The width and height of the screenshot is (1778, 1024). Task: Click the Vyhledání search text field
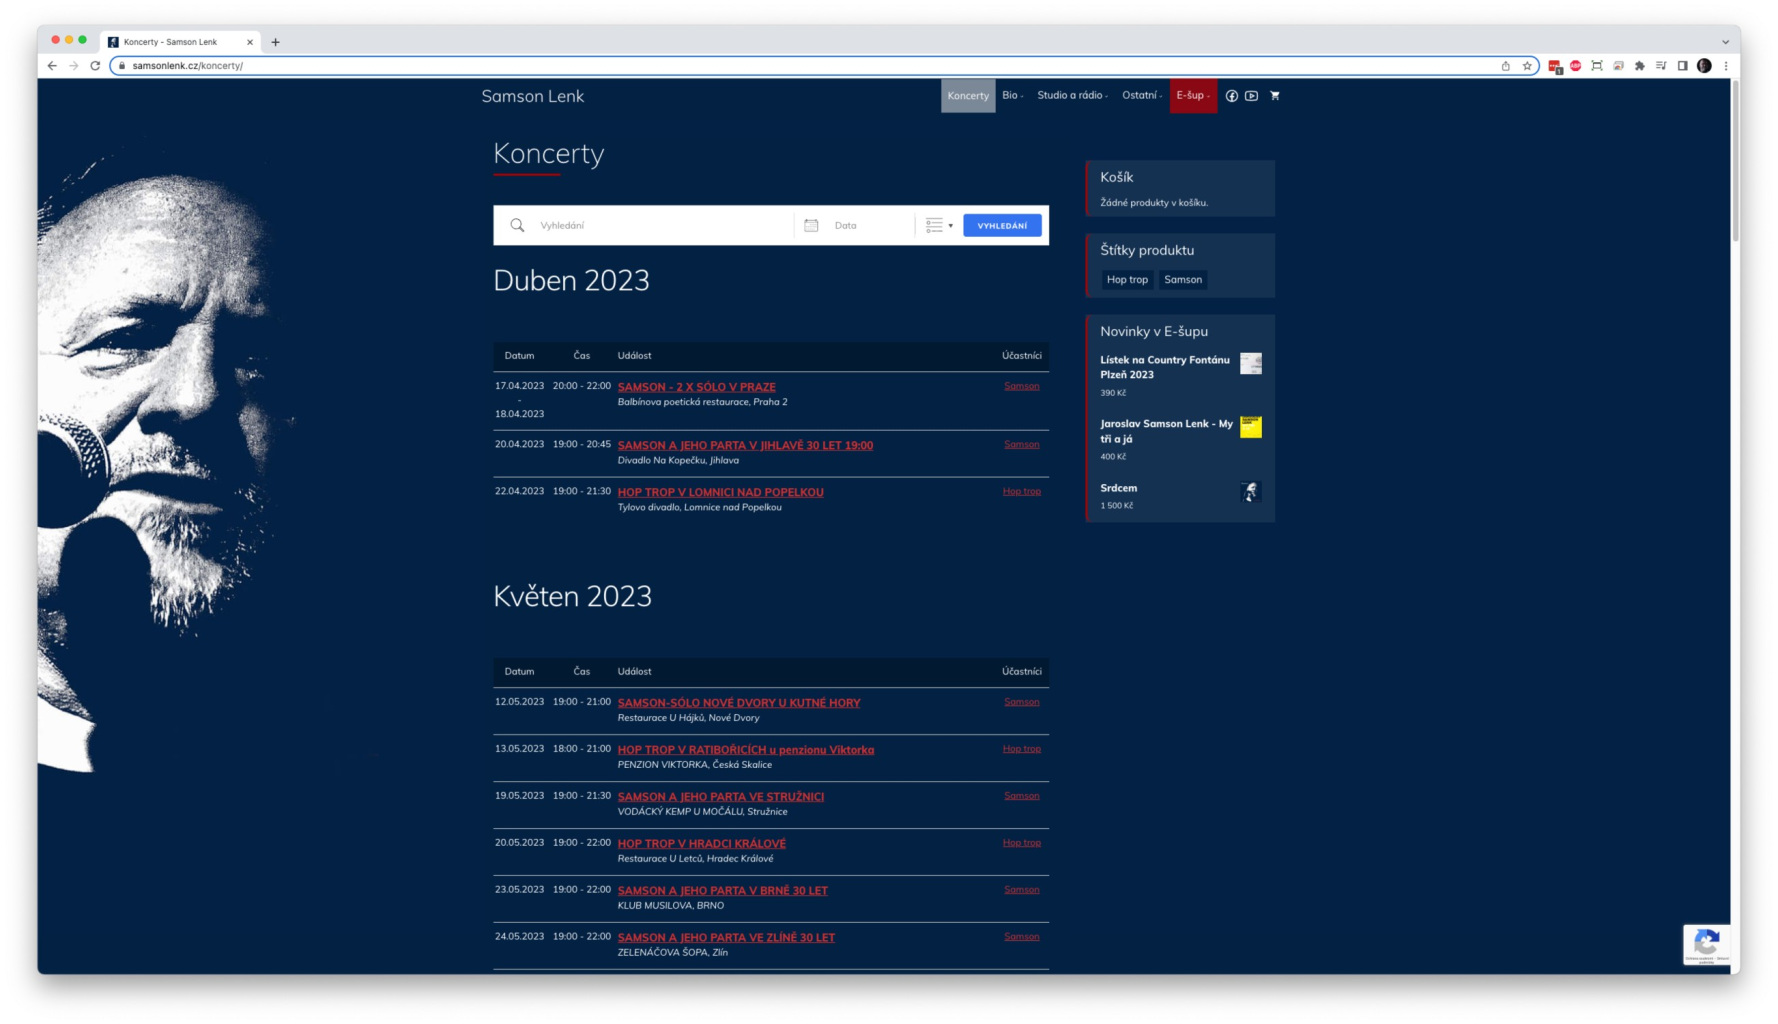click(660, 226)
